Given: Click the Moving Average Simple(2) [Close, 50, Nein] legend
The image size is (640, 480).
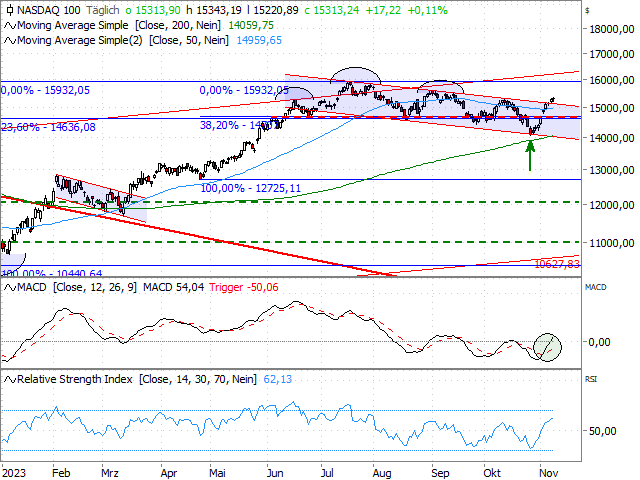Looking at the screenshot, I should click(x=122, y=40).
